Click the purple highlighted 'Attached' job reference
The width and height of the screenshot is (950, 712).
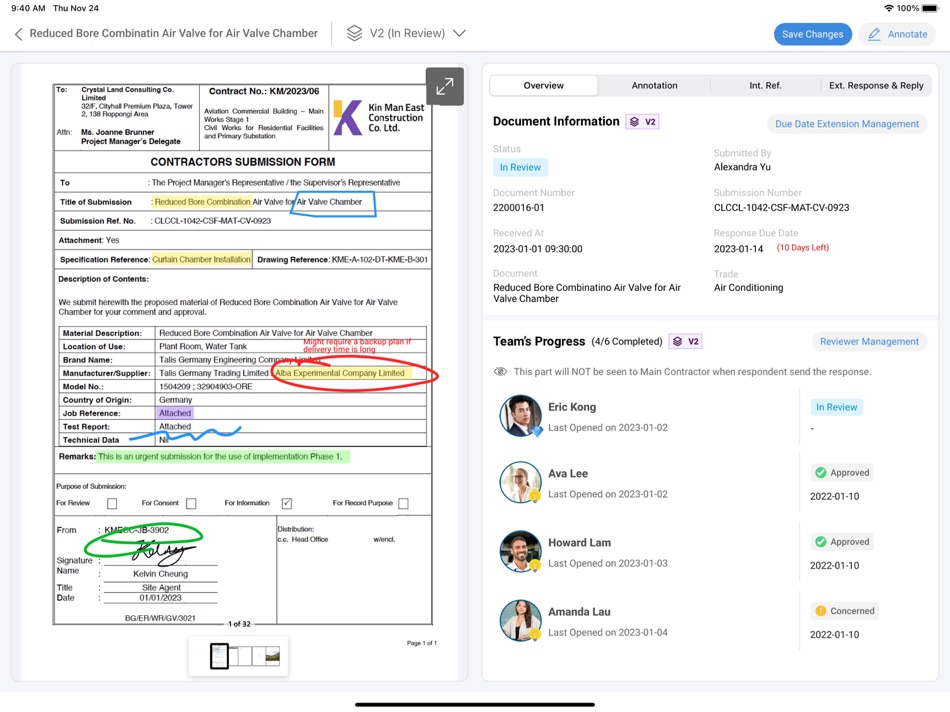175,413
